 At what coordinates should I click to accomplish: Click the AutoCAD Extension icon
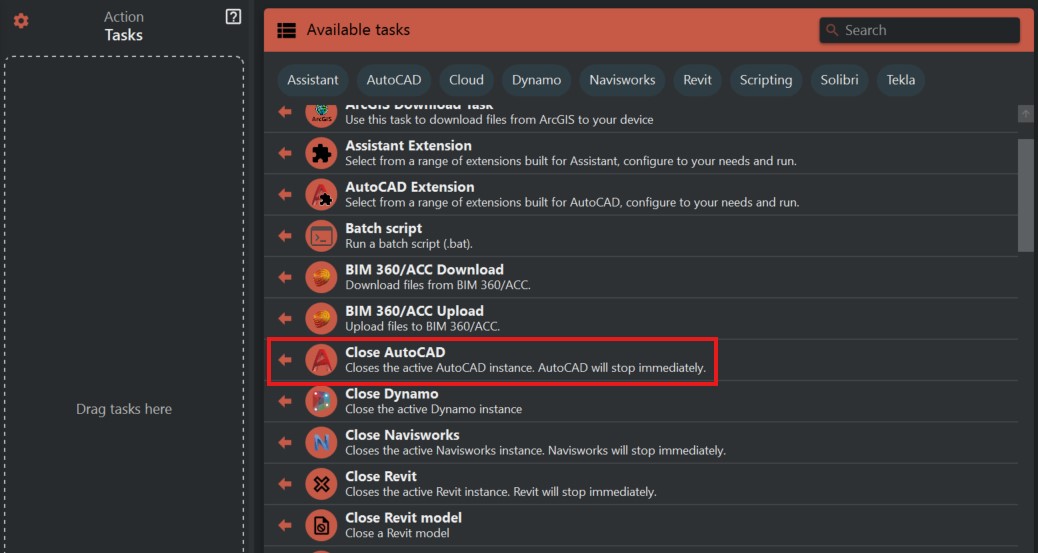pos(321,194)
